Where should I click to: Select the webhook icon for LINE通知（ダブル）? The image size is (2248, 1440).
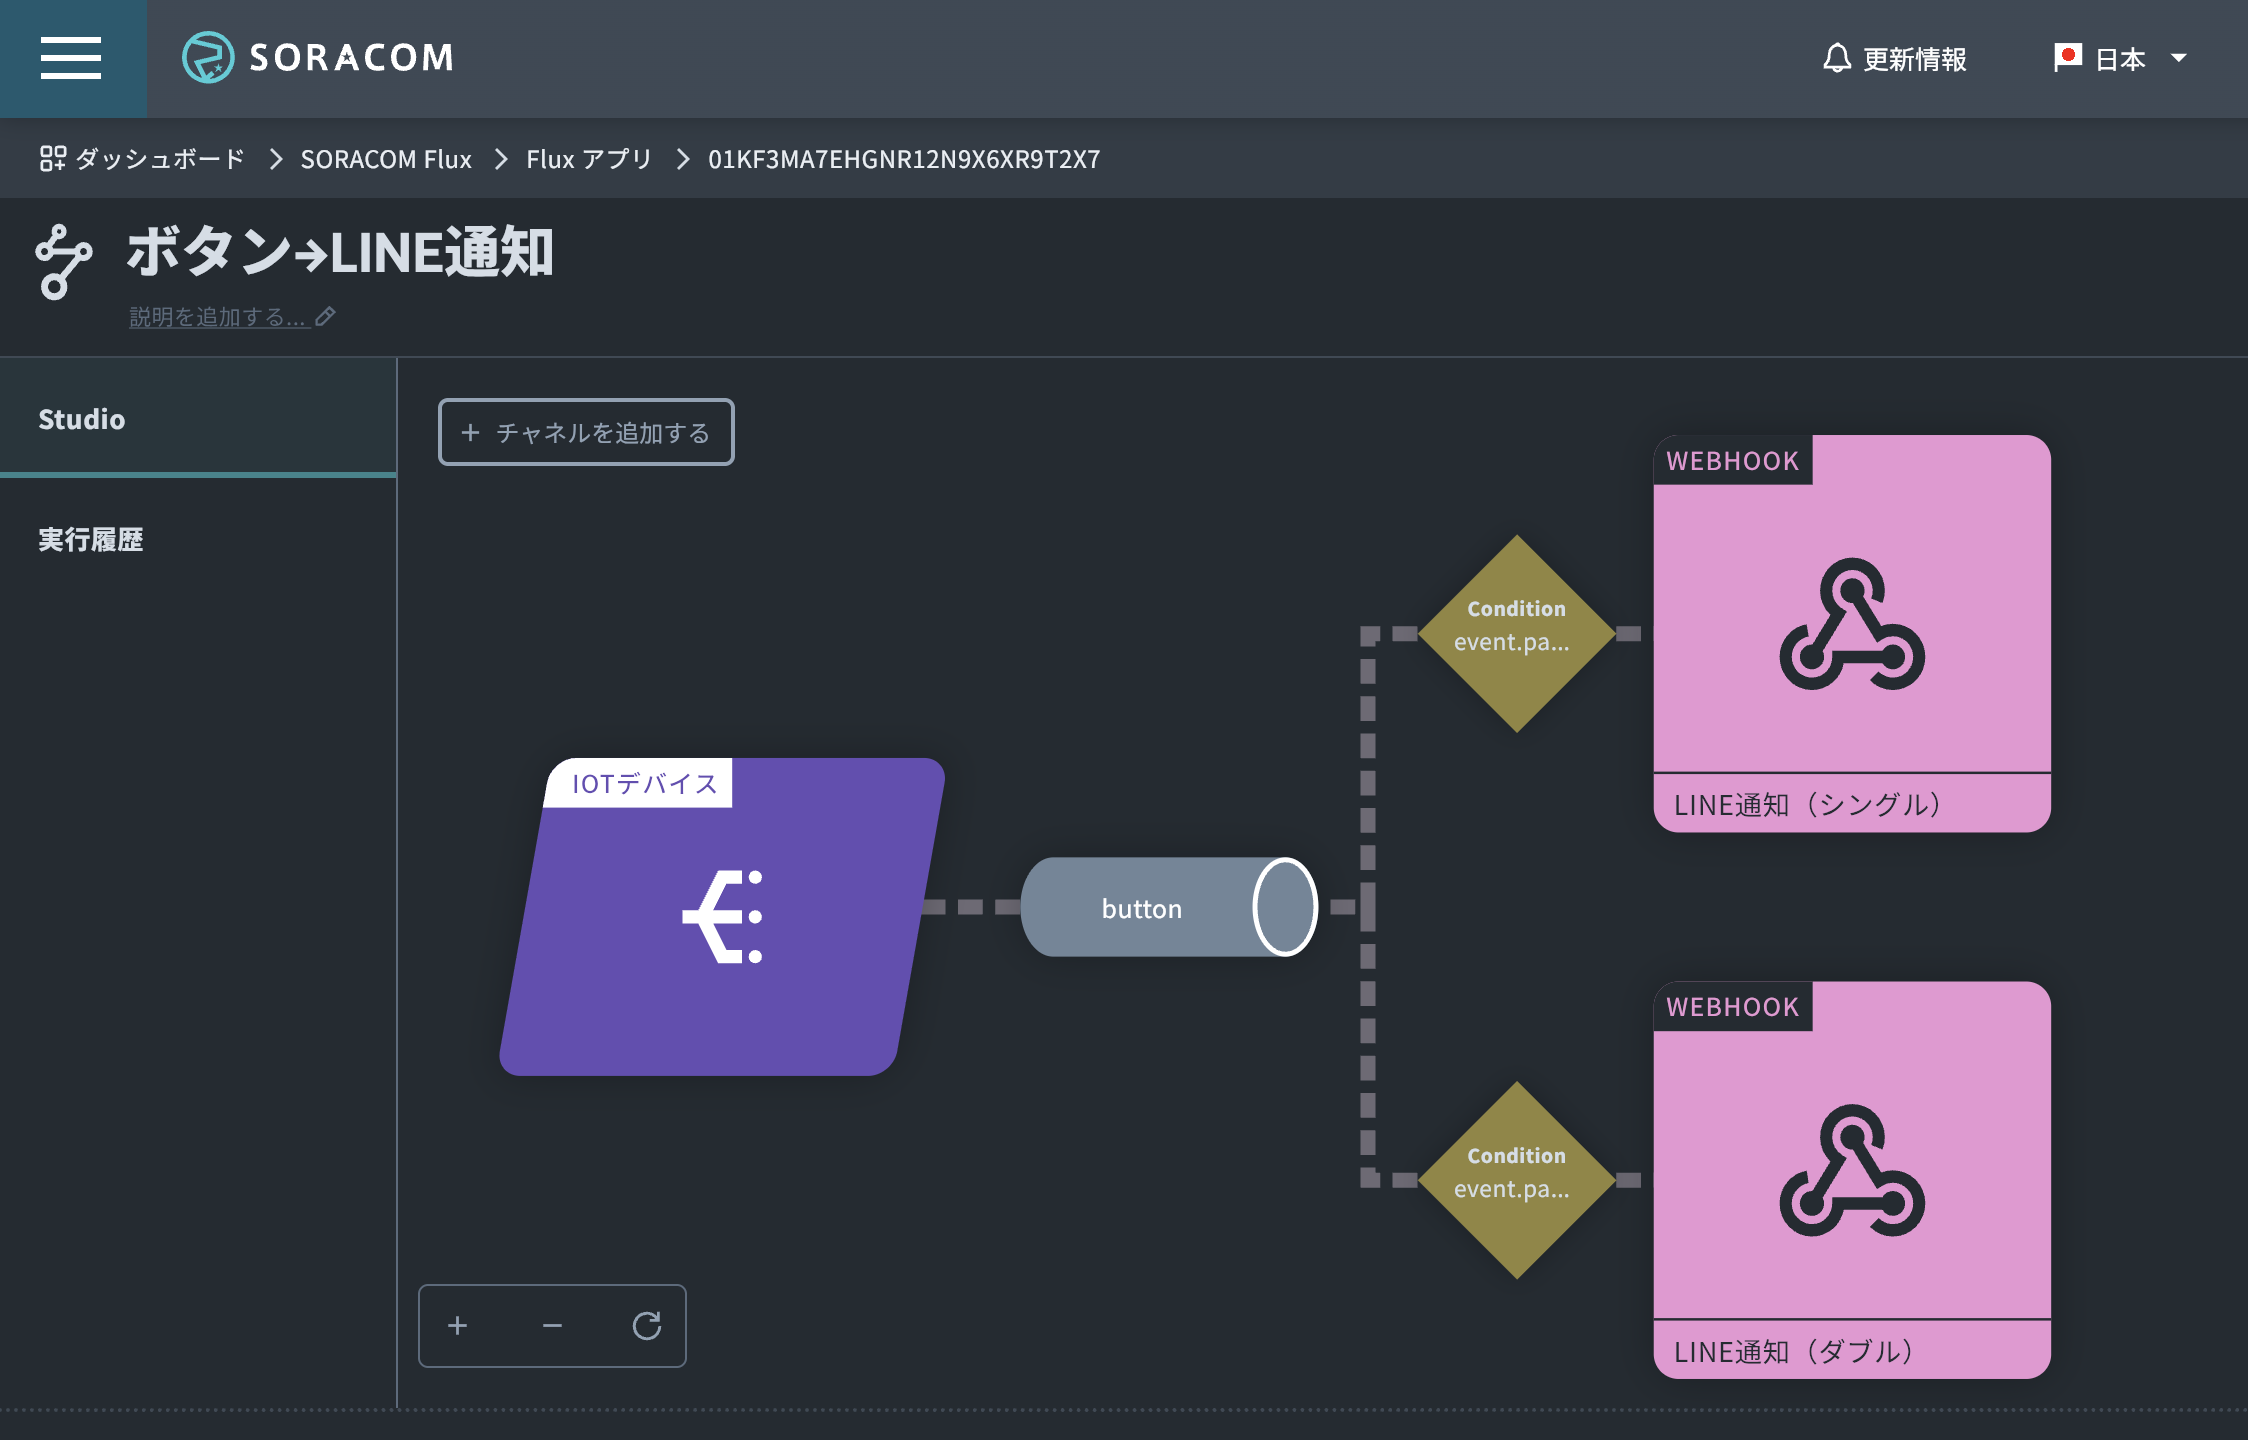[x=1851, y=1171]
